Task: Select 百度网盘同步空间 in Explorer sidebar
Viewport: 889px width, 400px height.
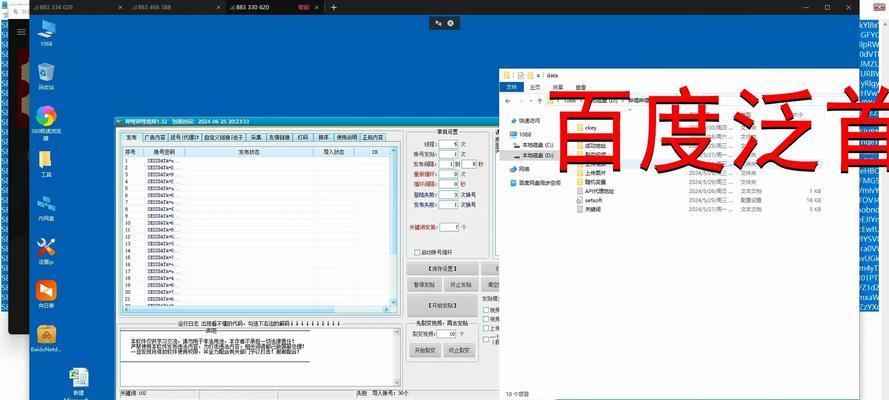Action: (x=535, y=183)
